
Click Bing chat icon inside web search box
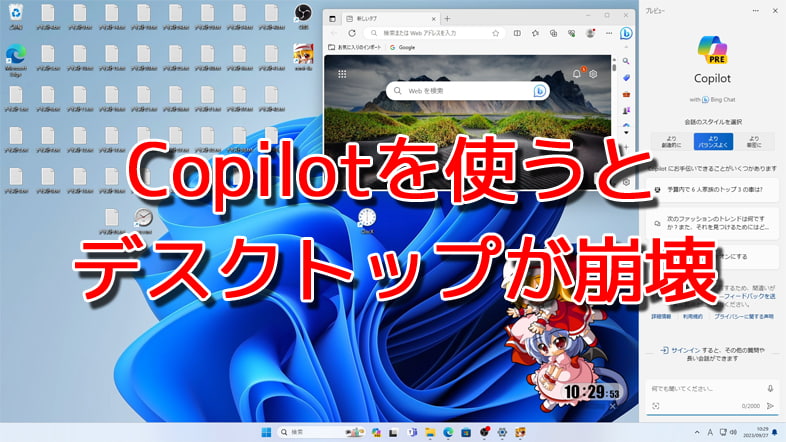point(539,91)
